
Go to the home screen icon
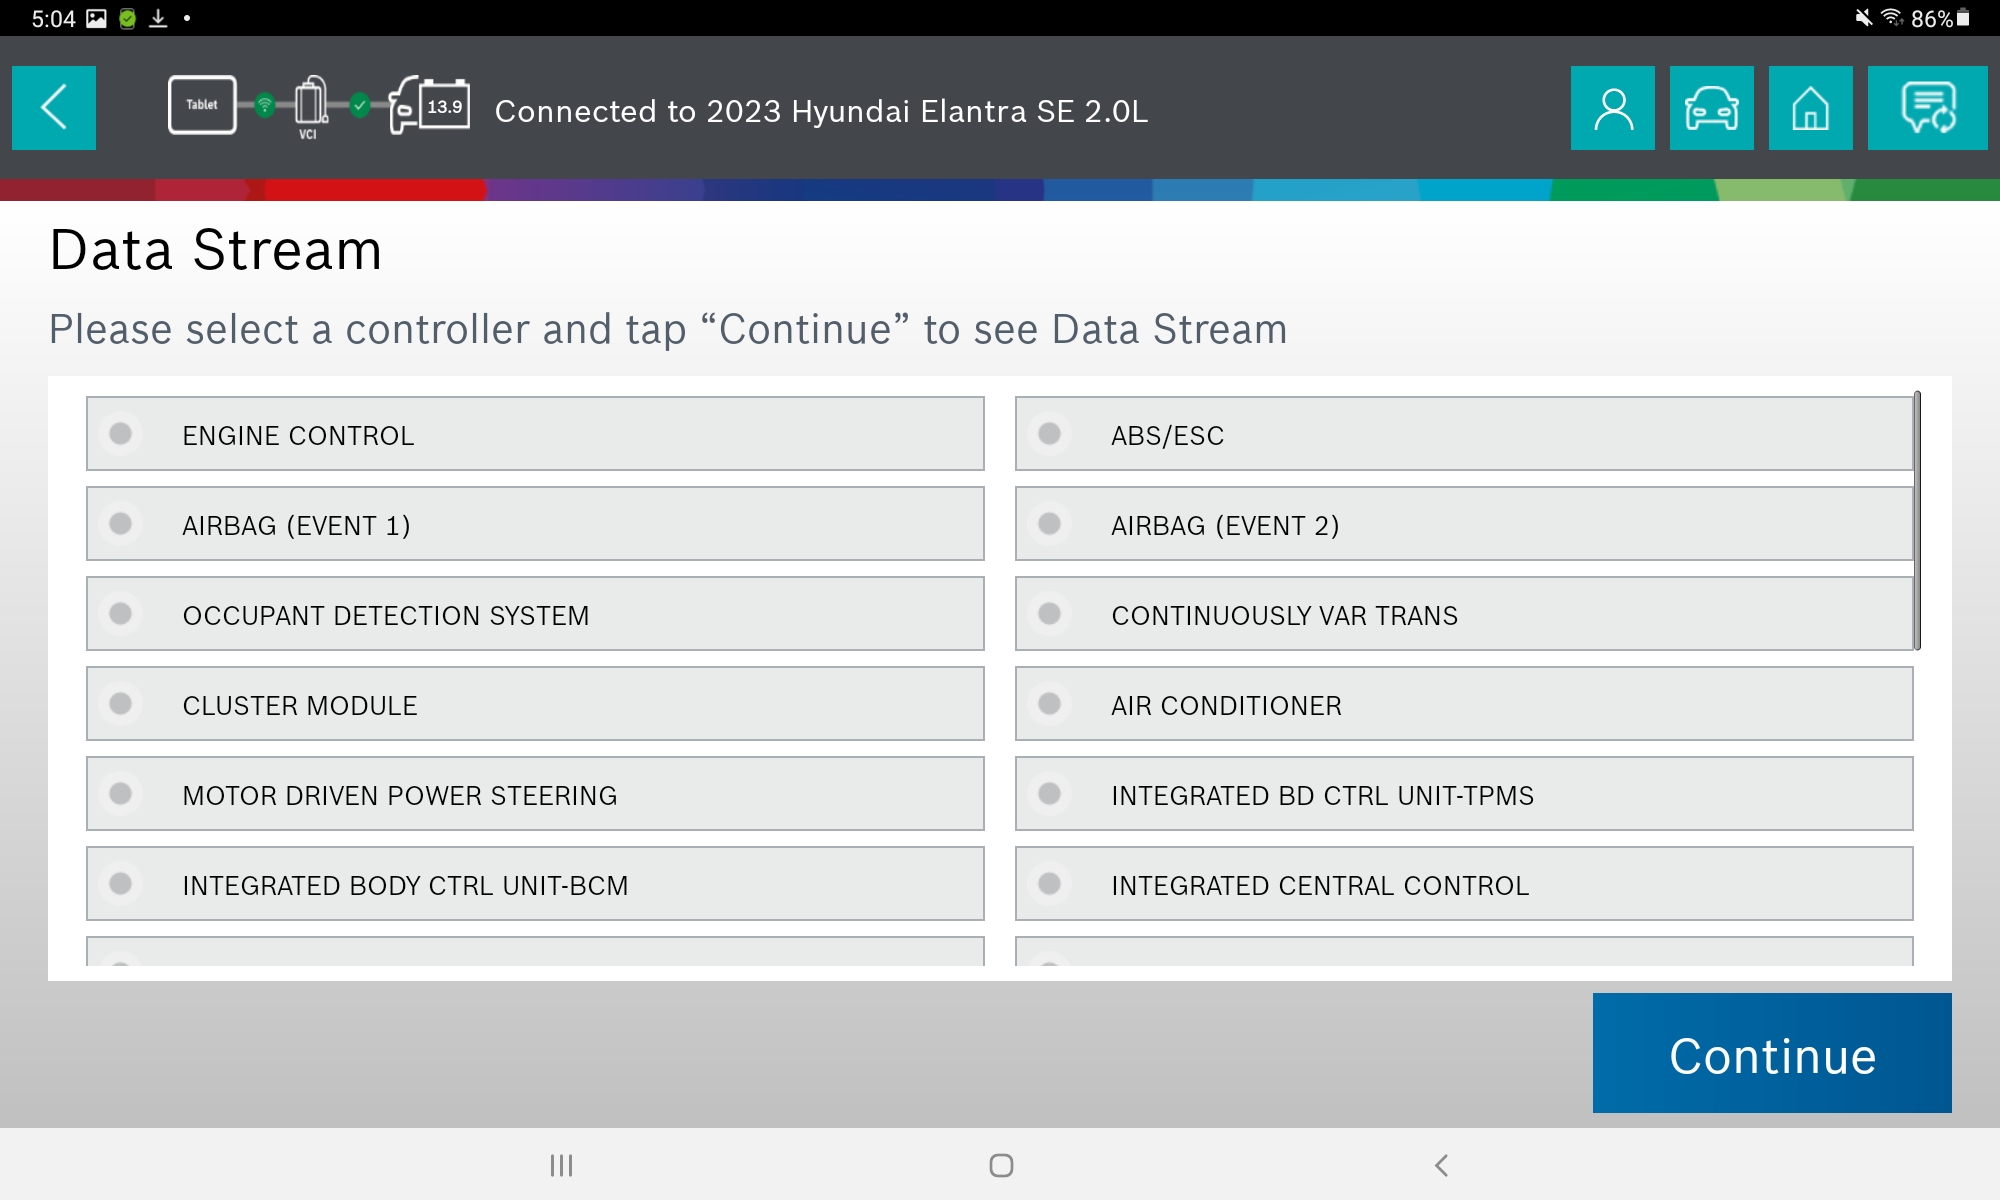[x=1810, y=108]
